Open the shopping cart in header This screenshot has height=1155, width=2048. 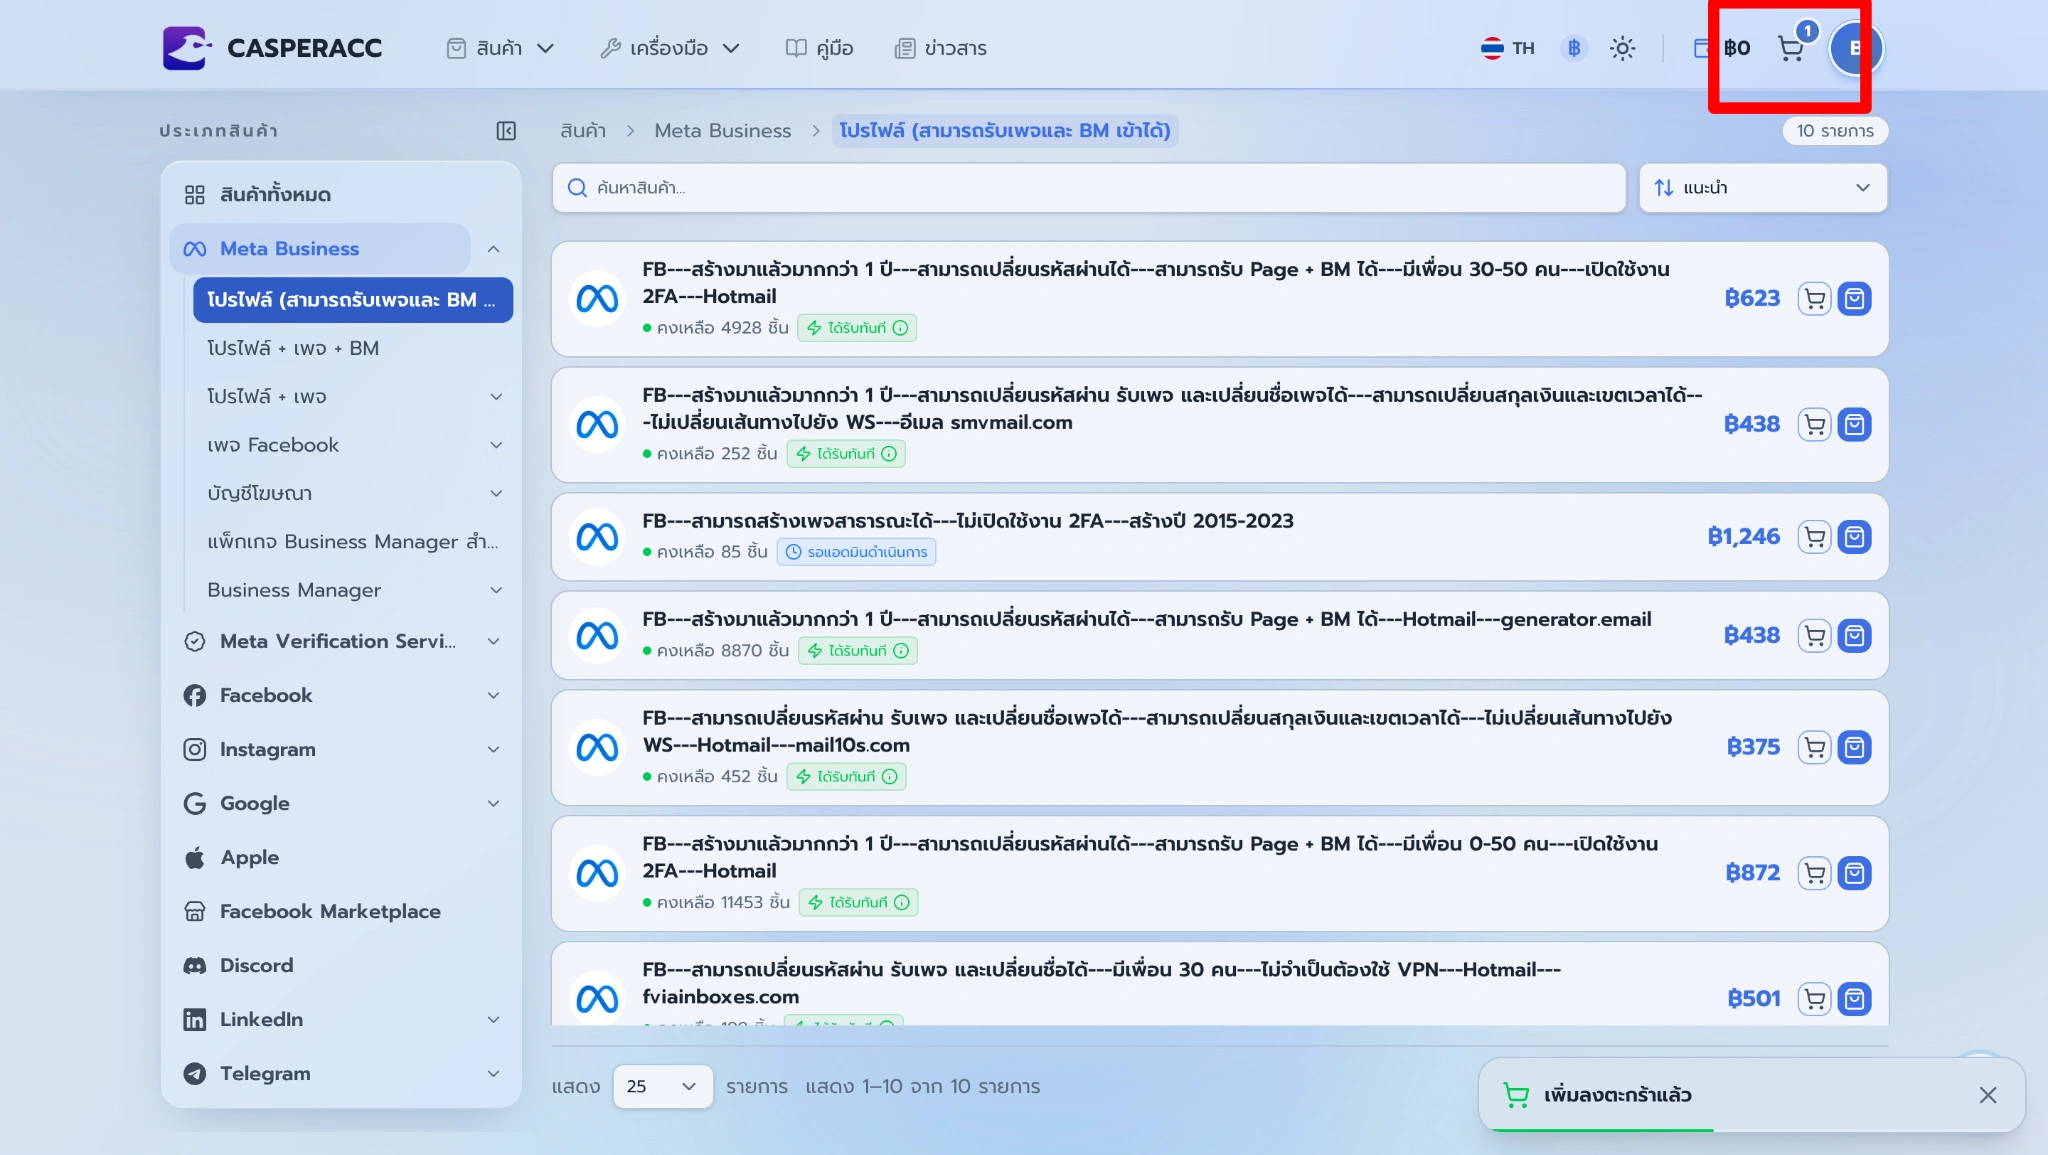point(1791,48)
